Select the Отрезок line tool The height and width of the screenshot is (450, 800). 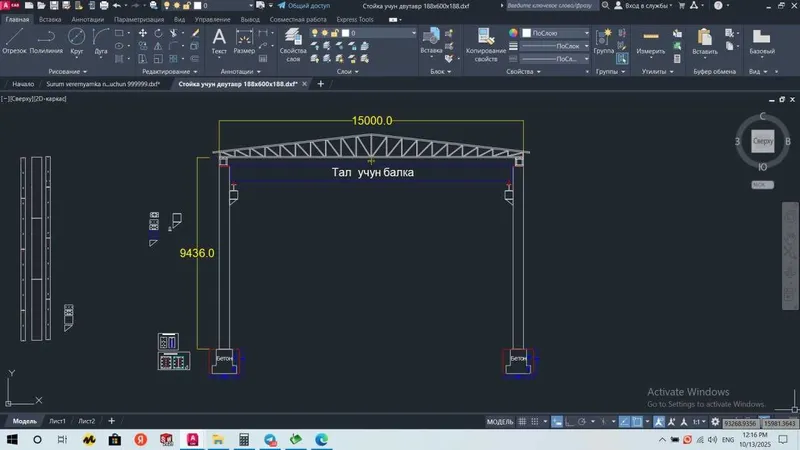[14, 41]
